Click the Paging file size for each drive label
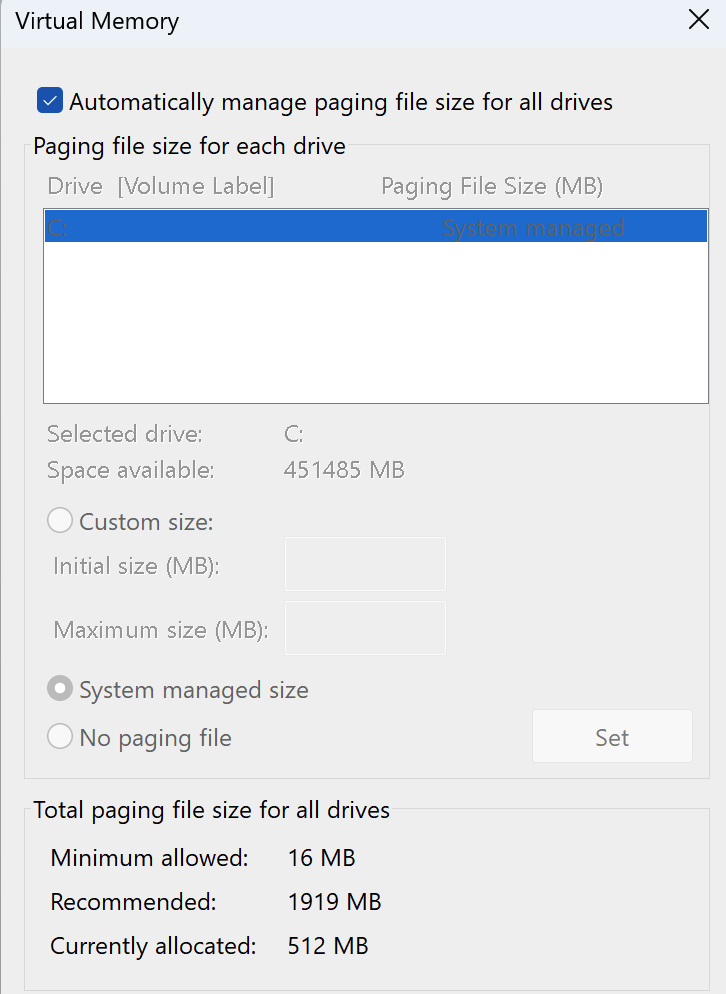Image resolution: width=726 pixels, height=994 pixels. click(189, 146)
